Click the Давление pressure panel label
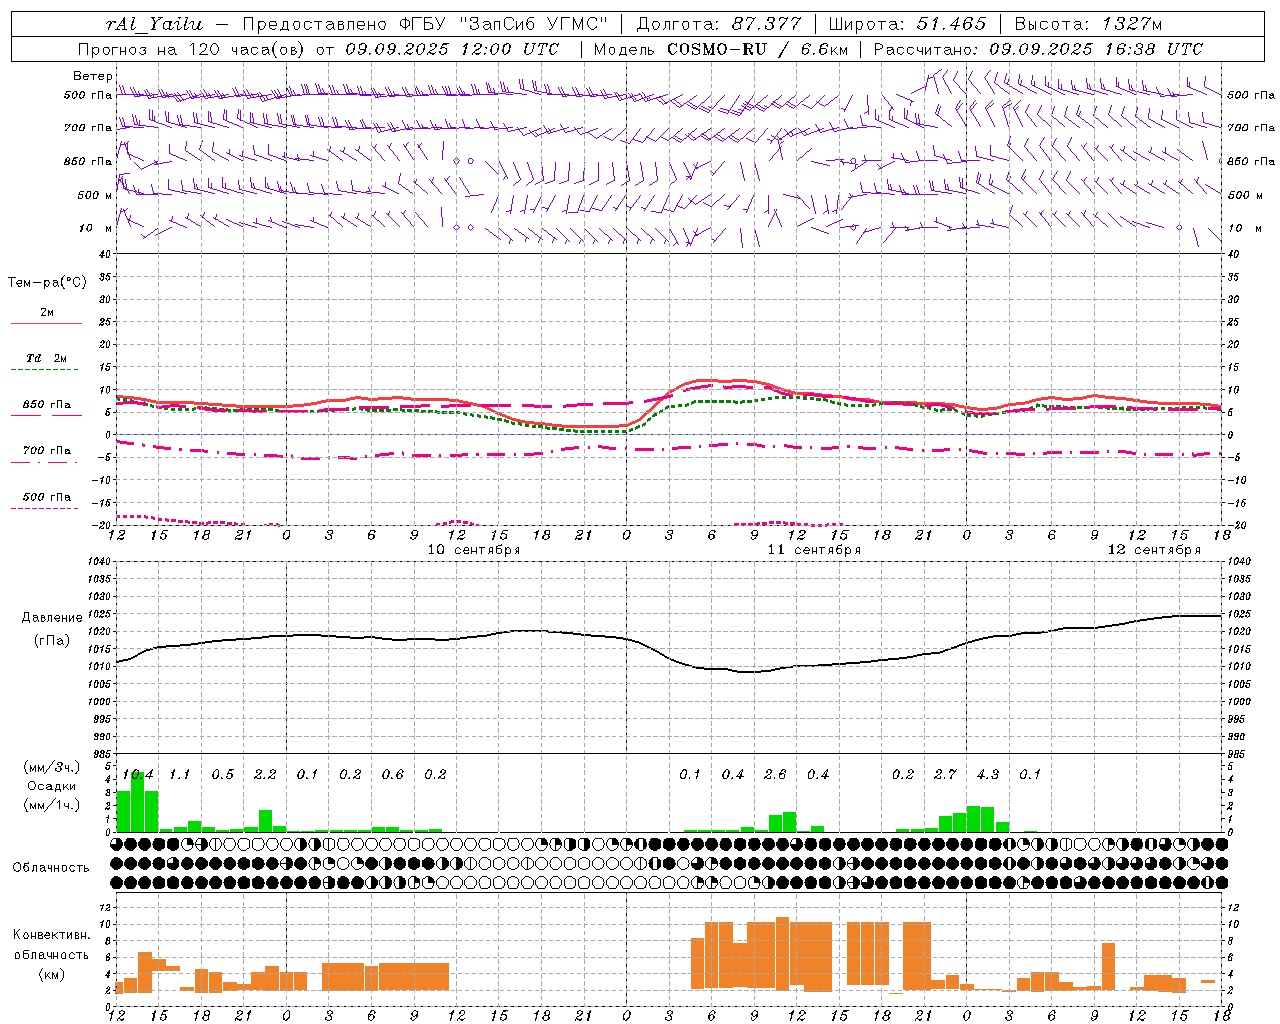The height and width of the screenshot is (1024, 1280). tap(52, 618)
